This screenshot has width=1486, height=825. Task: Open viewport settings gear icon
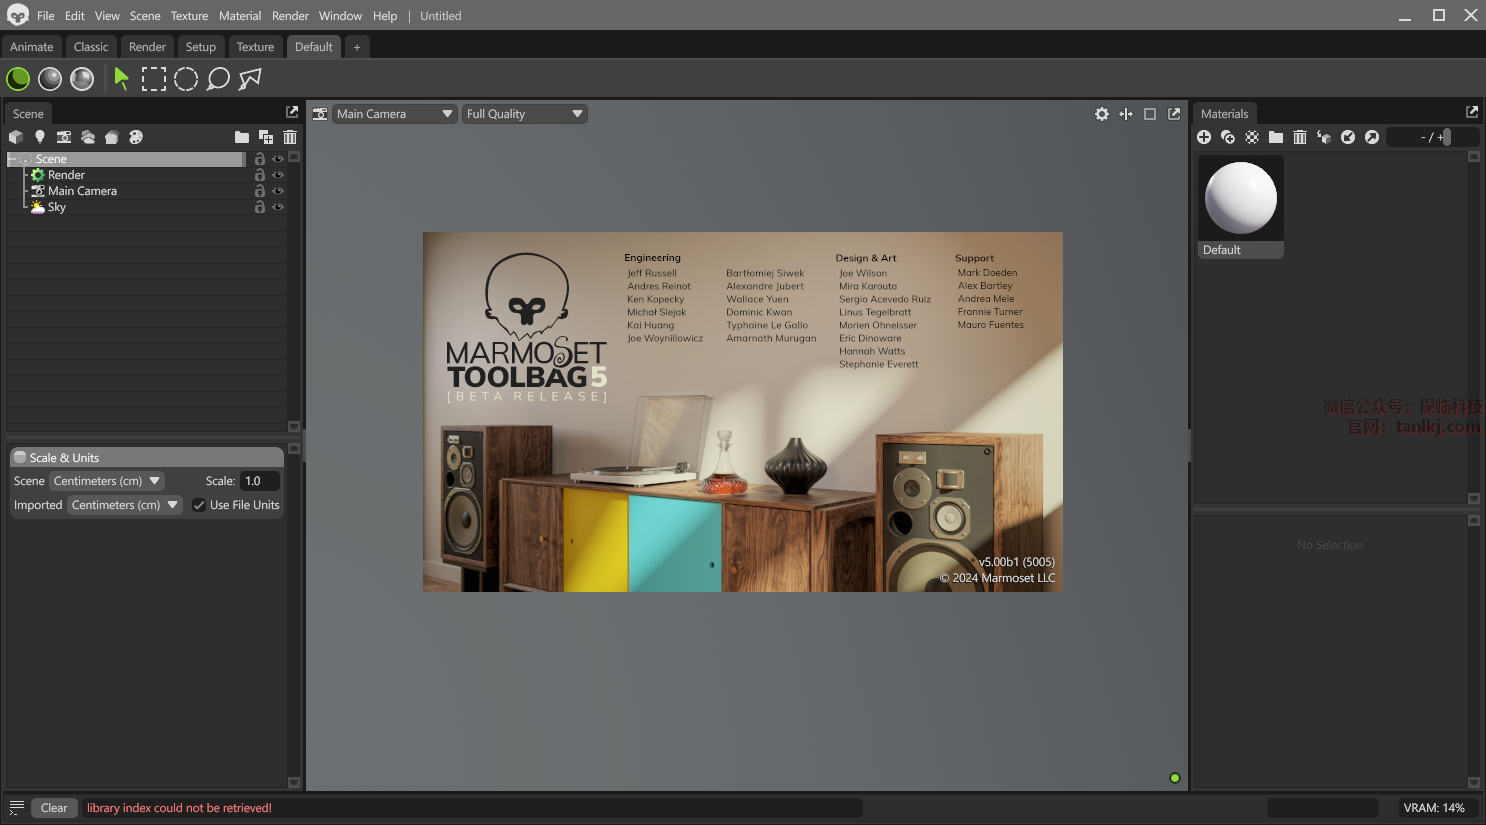[1102, 114]
